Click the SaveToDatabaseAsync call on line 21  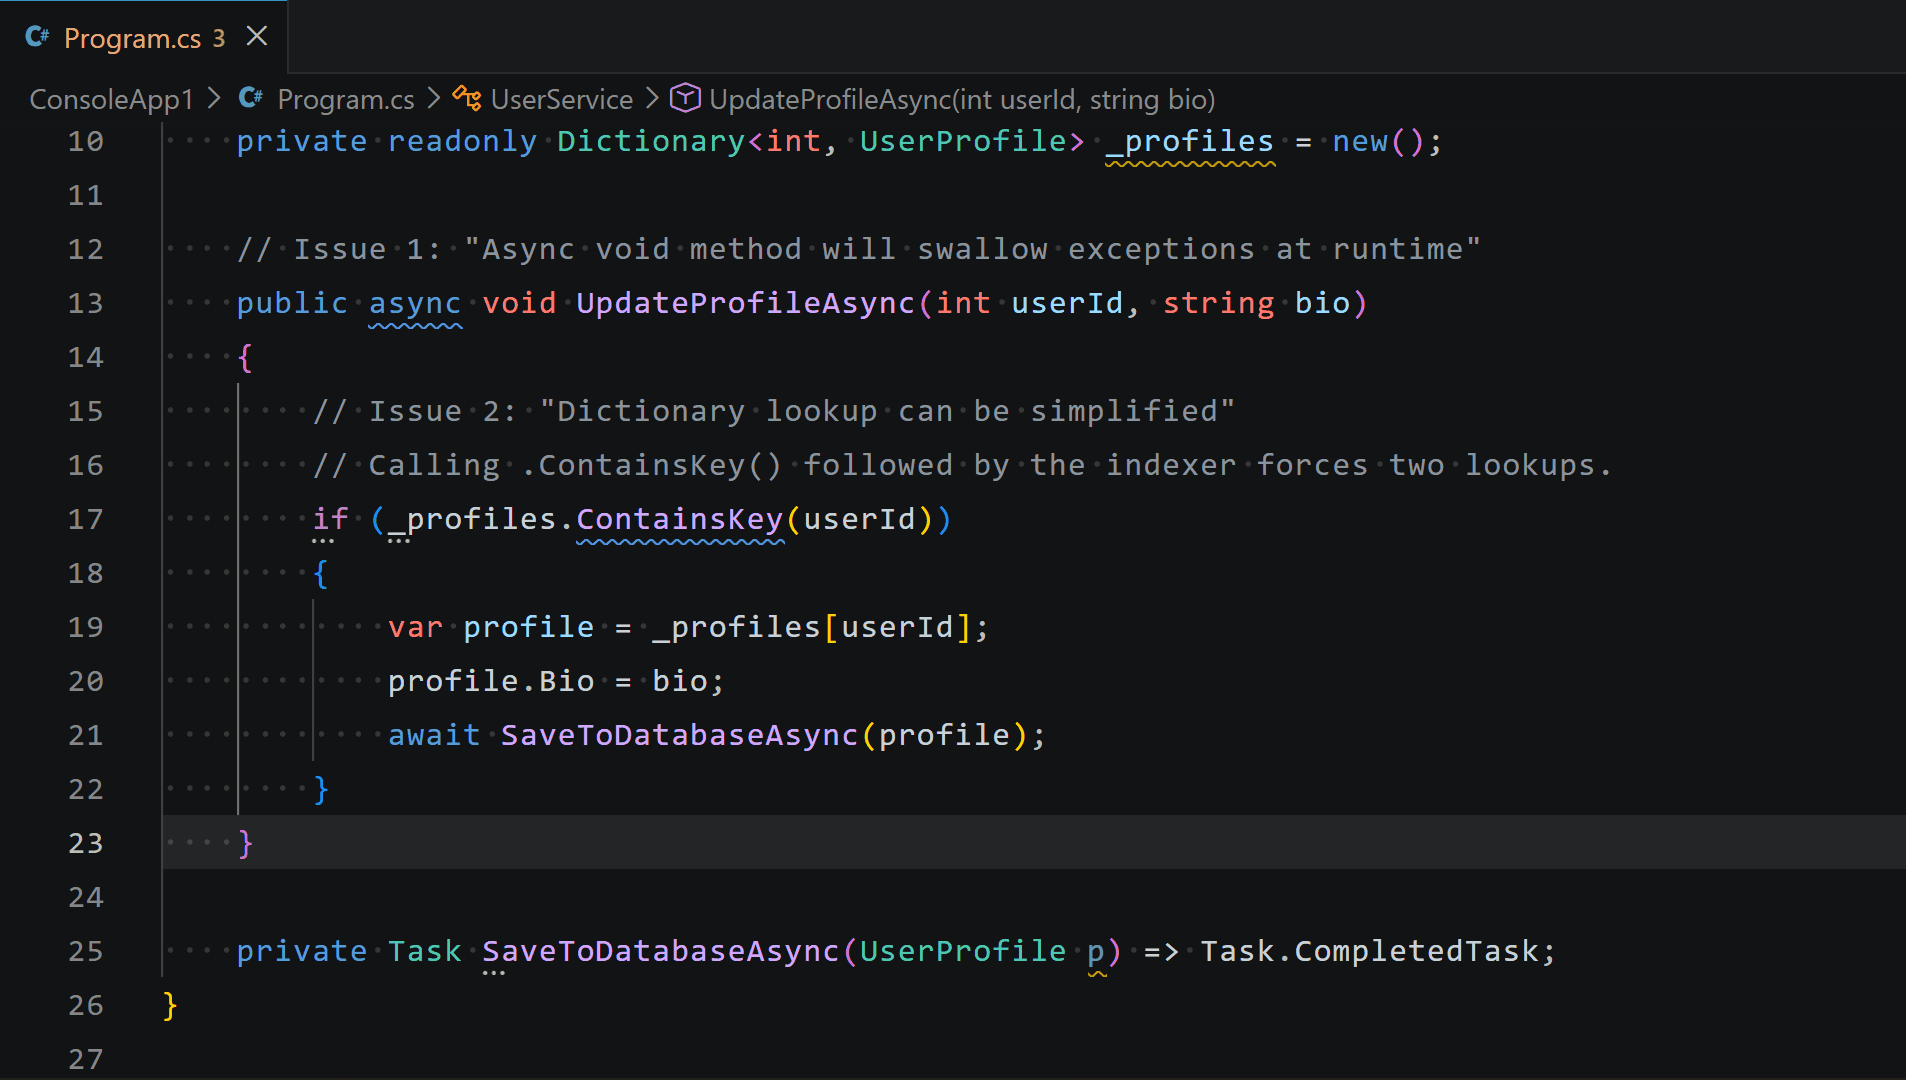[x=680, y=735]
